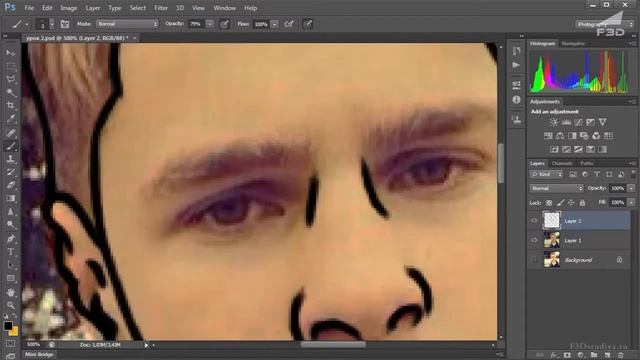Viewport: 640px width, 360px height.
Task: Open the File menu
Action: [29, 8]
